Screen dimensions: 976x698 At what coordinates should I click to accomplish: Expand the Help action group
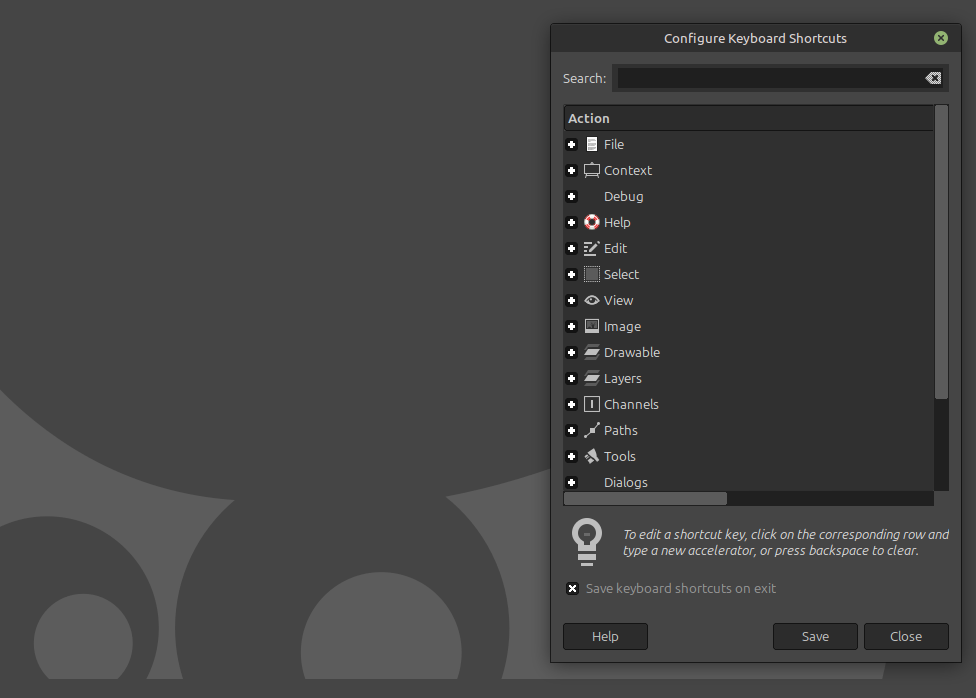[571, 222]
